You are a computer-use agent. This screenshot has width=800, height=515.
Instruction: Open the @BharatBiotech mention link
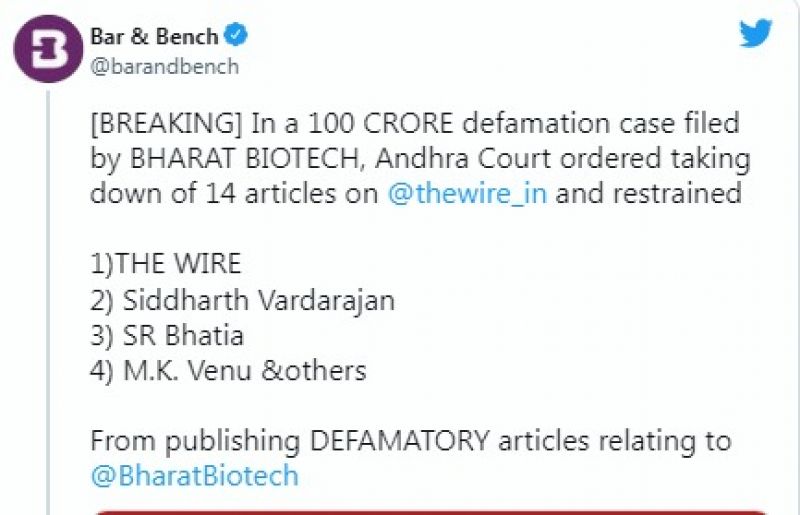(194, 475)
